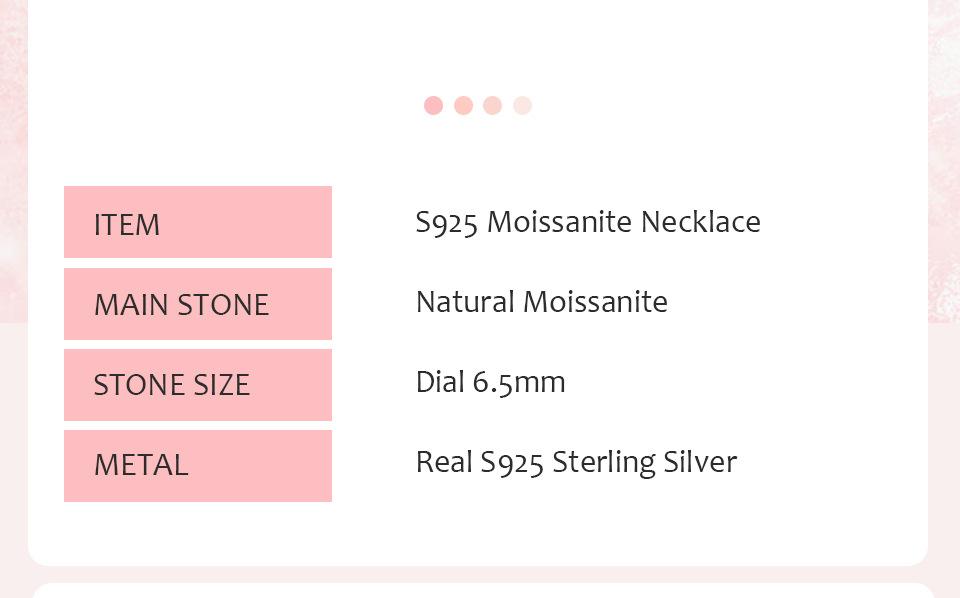The image size is (960, 598).
Task: Click the pink MAIN STONE label cell
Action: 198,304
